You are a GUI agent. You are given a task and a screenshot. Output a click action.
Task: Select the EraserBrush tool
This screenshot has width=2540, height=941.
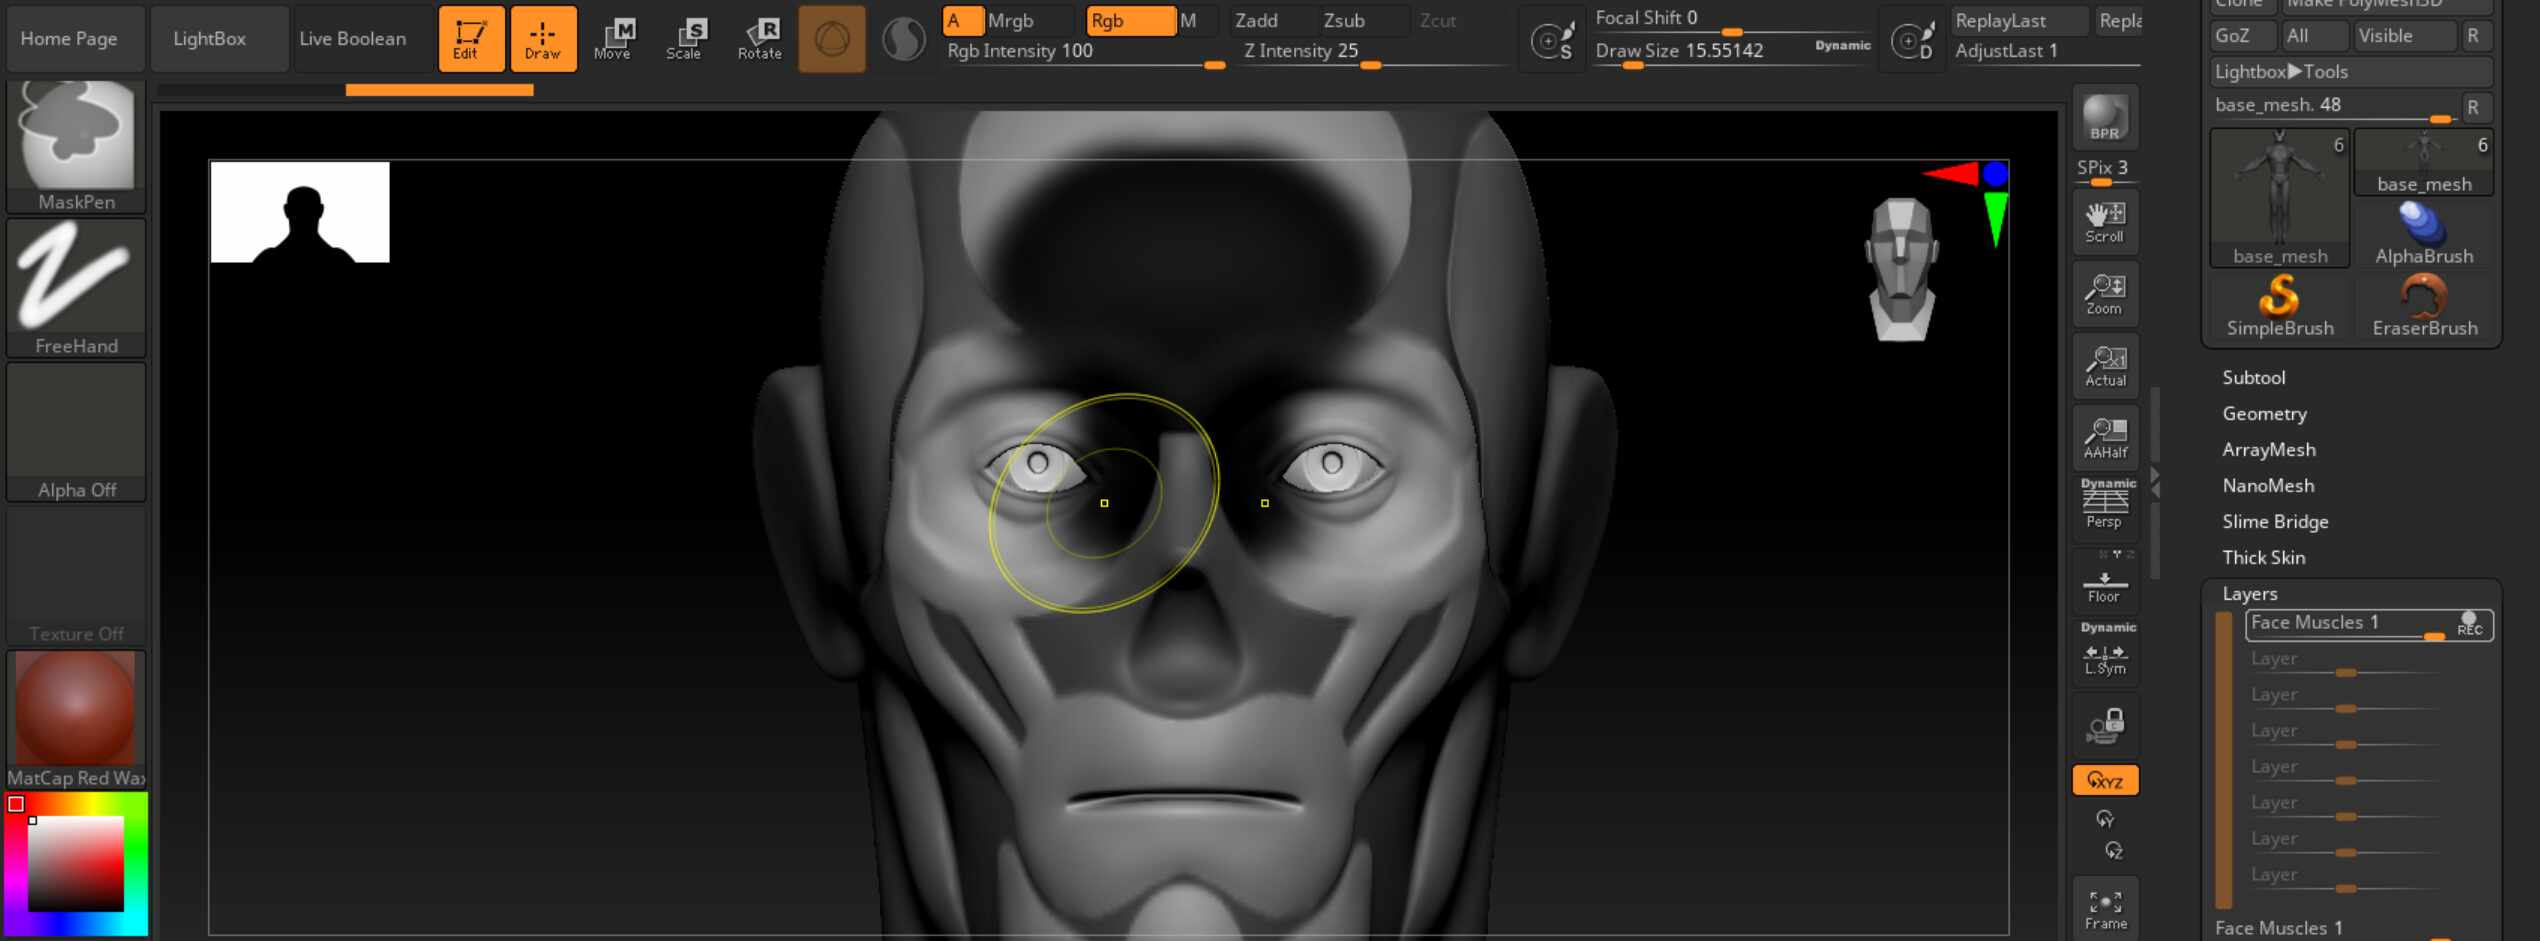pyautogui.click(x=2424, y=305)
